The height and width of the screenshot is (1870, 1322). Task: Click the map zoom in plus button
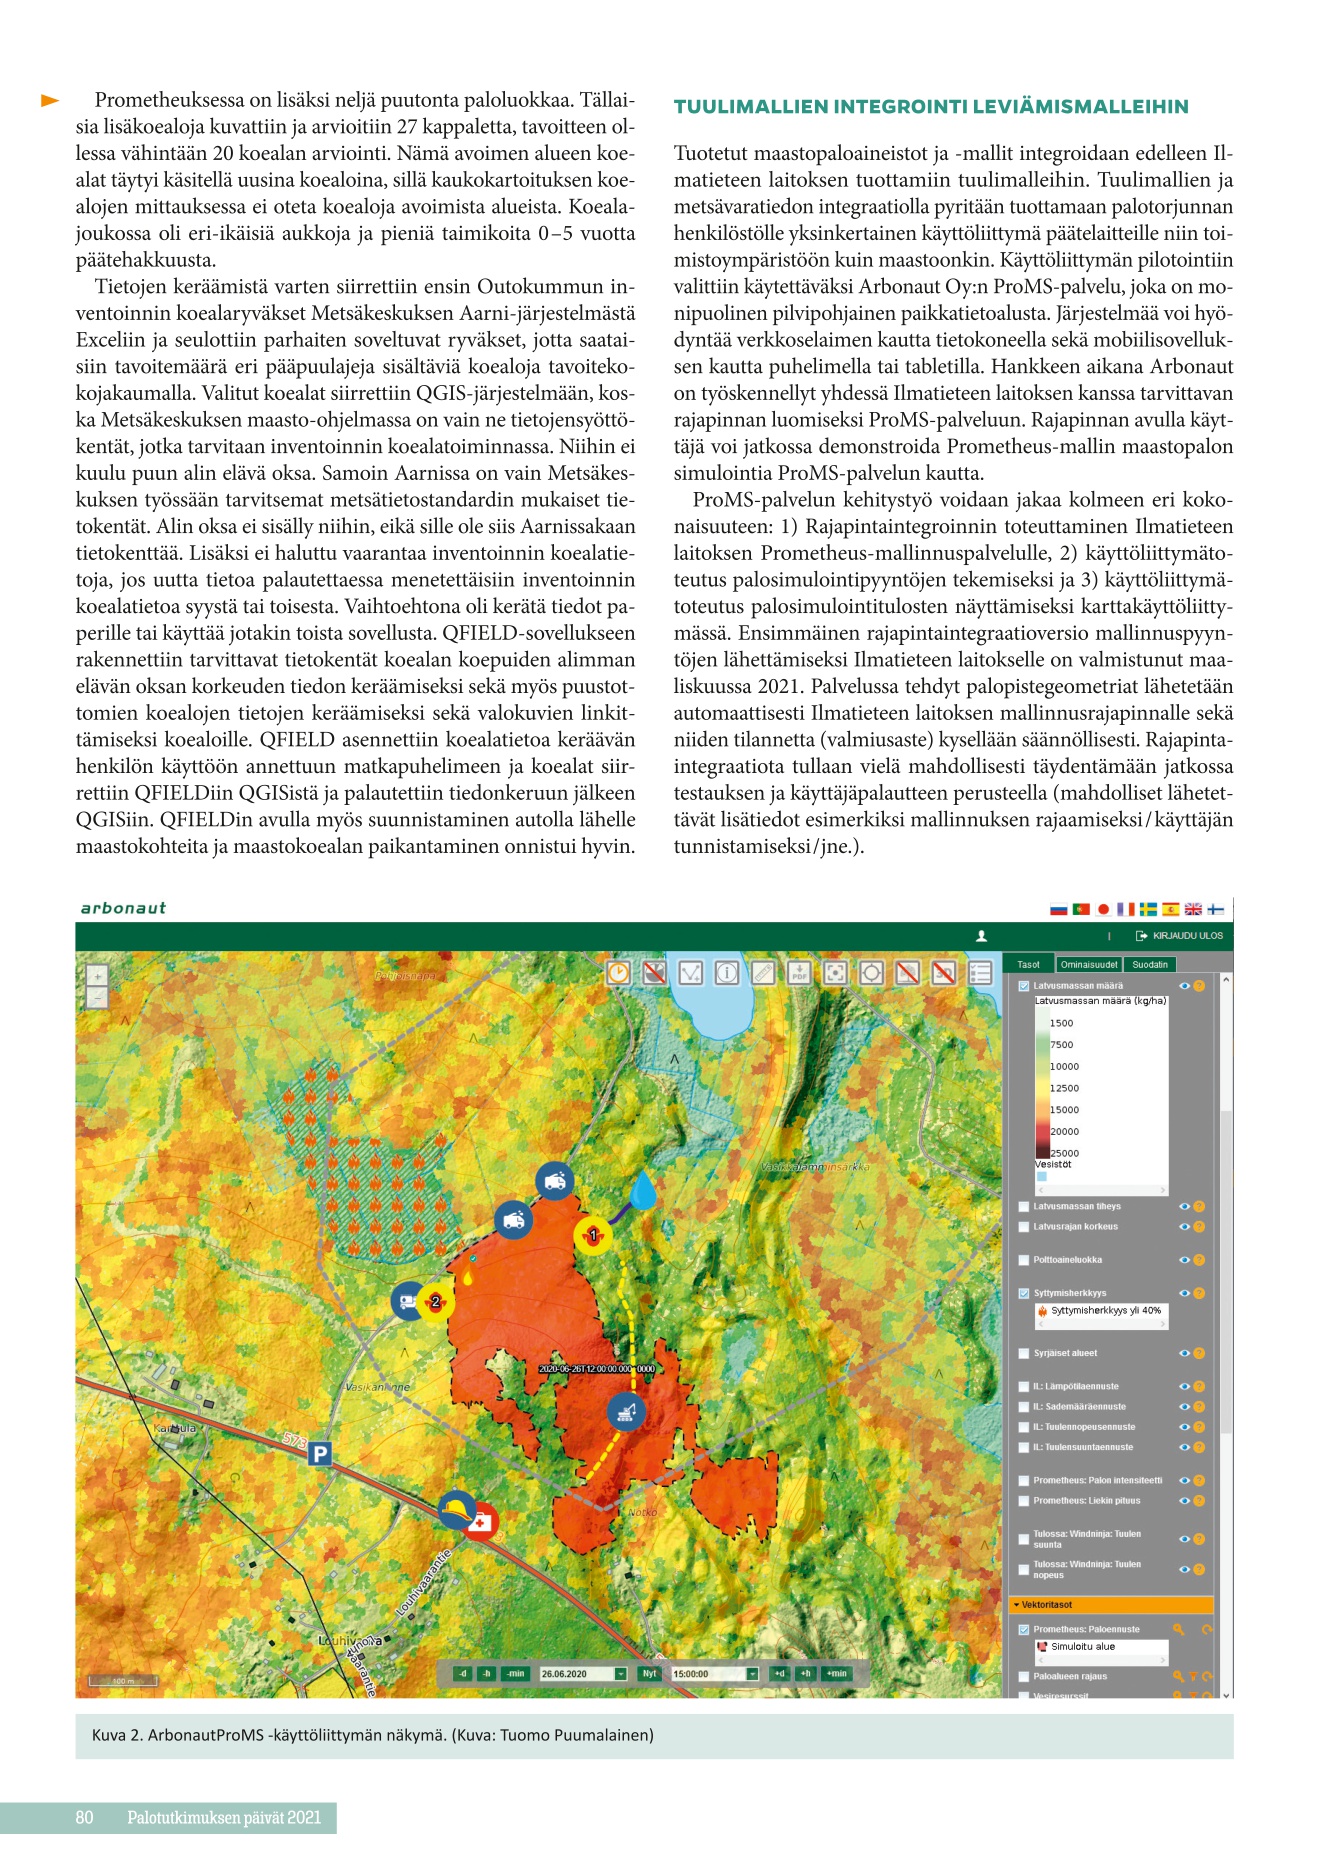(97, 976)
